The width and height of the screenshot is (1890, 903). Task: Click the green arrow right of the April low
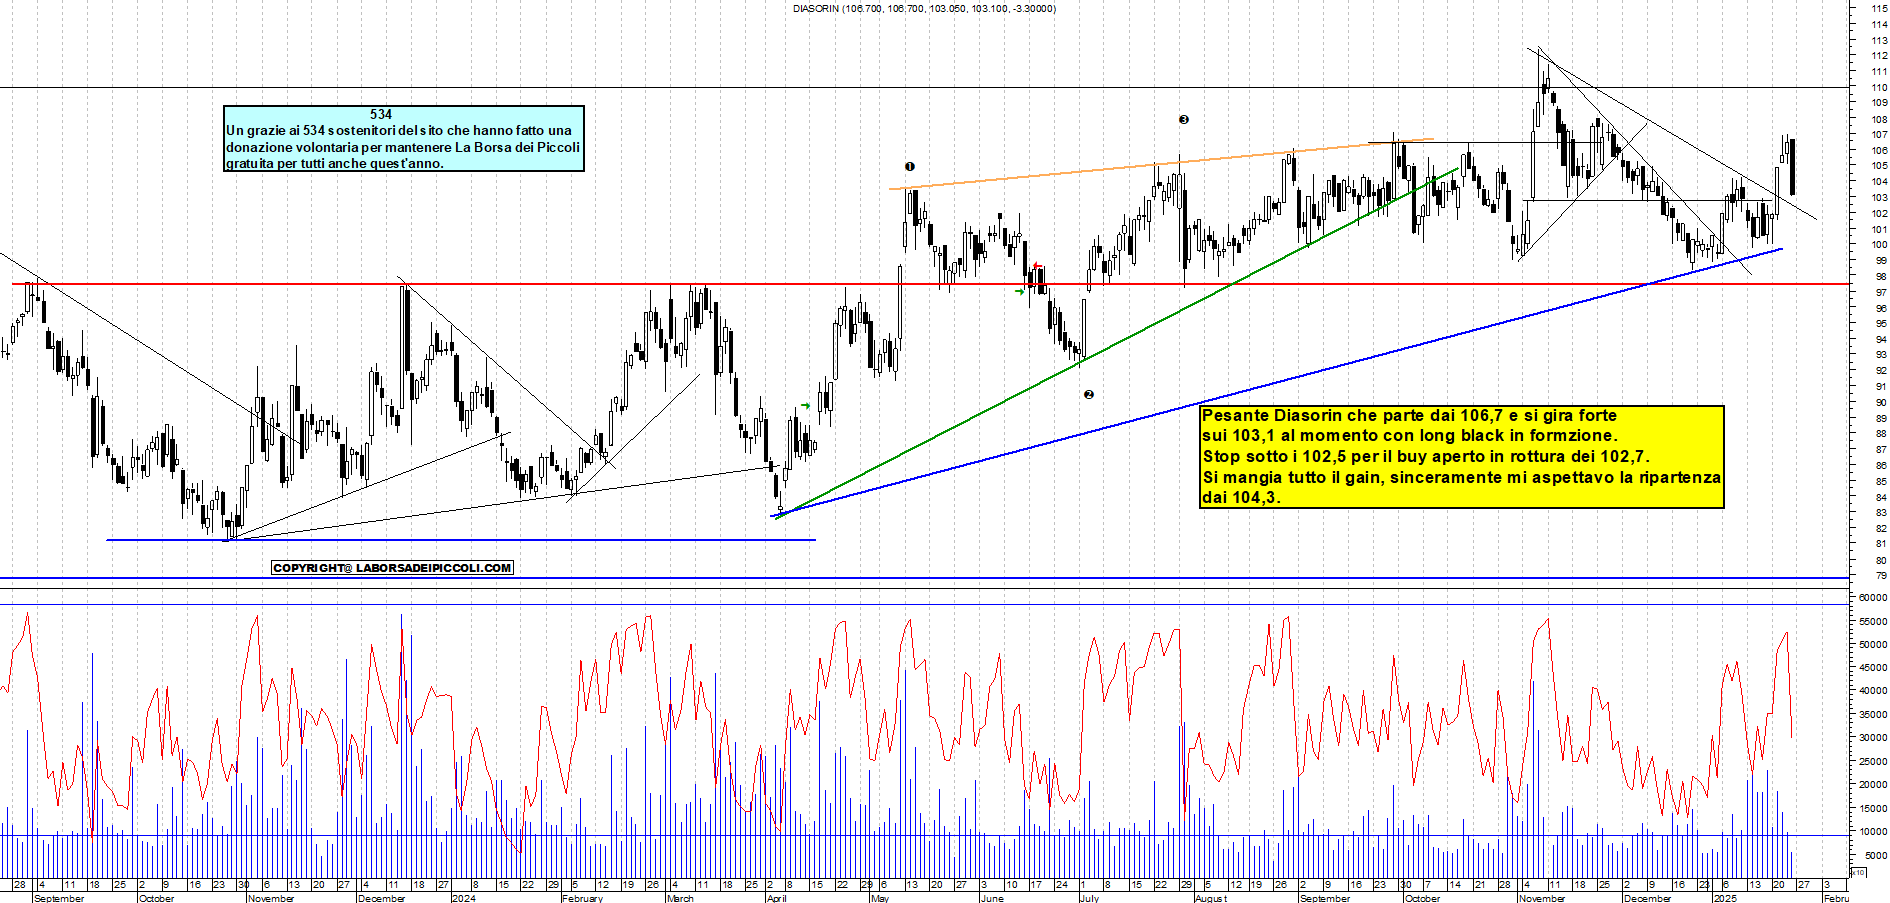806,406
